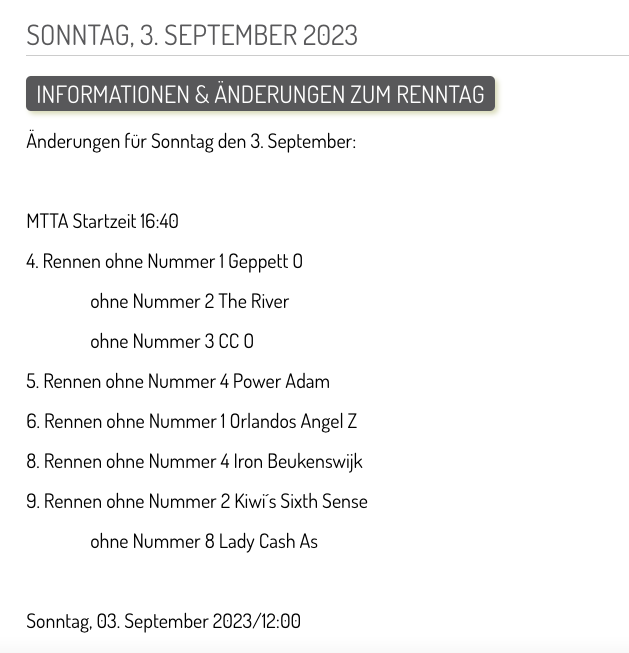Click the 6. Rennen Orlandos Angel Z line
Screen dimensions: 629x653
pyautogui.click(x=192, y=421)
